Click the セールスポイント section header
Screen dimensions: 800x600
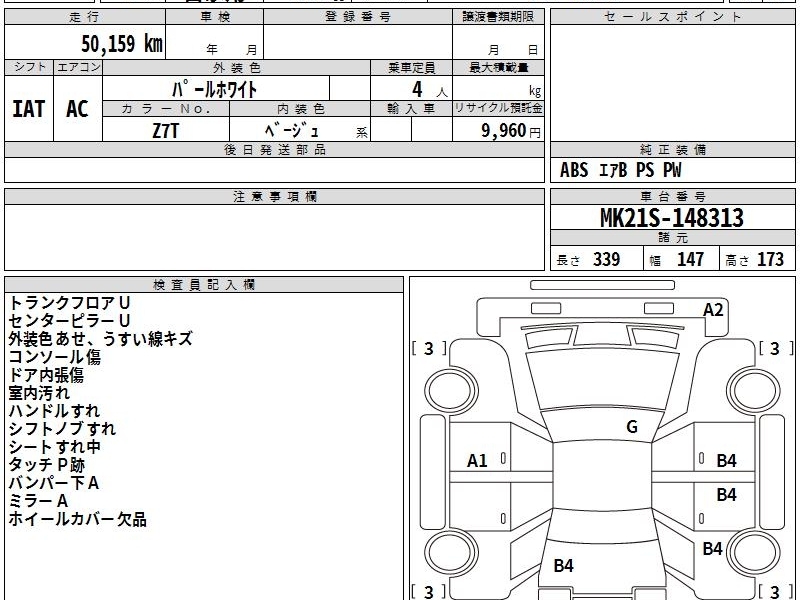(672, 17)
